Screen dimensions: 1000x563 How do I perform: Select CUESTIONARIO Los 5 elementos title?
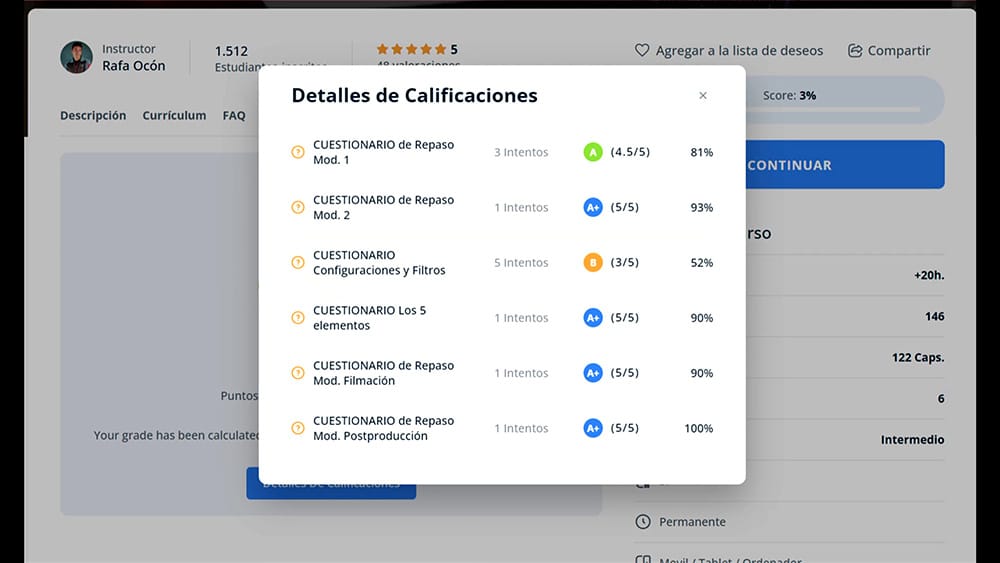point(369,318)
